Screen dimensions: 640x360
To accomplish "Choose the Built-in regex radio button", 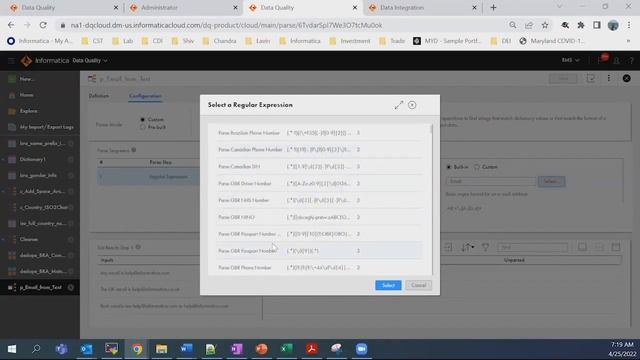I will click(x=449, y=167).
